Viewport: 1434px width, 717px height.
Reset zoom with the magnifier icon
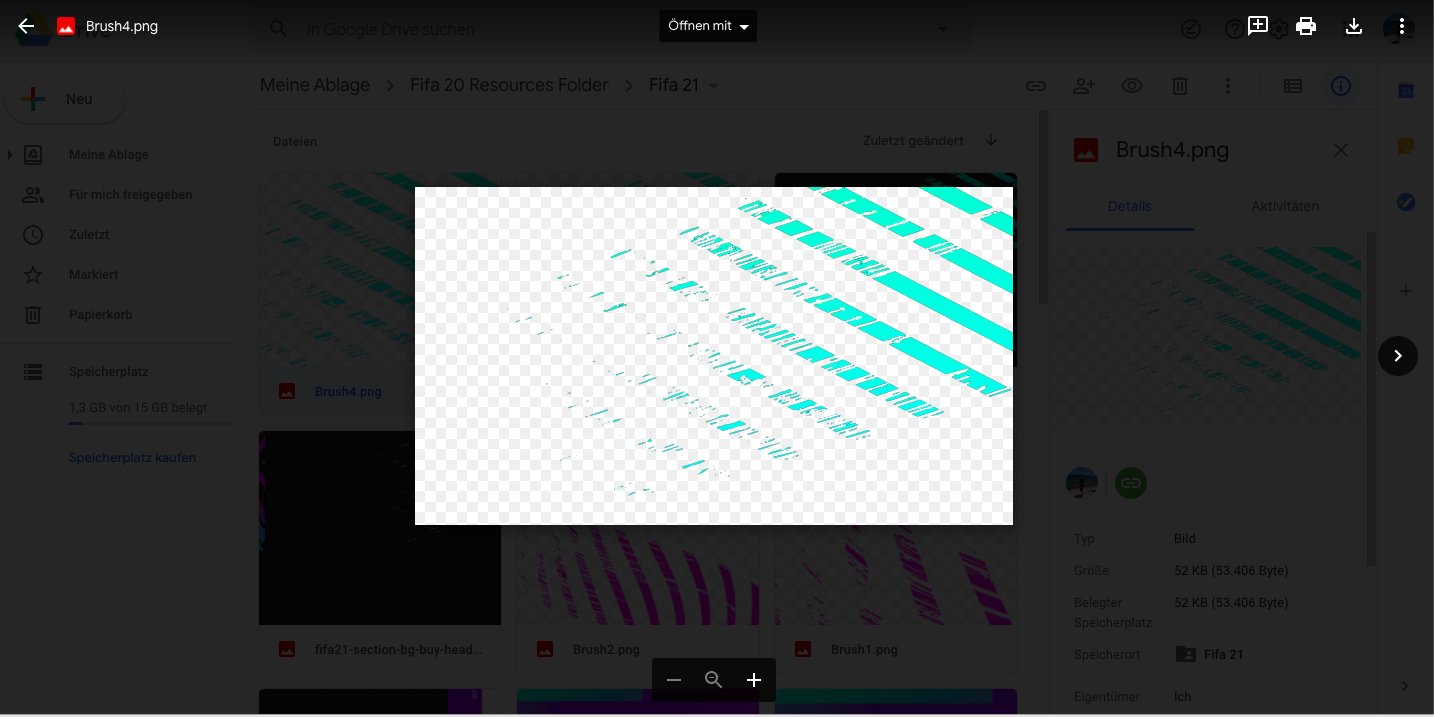tap(713, 680)
